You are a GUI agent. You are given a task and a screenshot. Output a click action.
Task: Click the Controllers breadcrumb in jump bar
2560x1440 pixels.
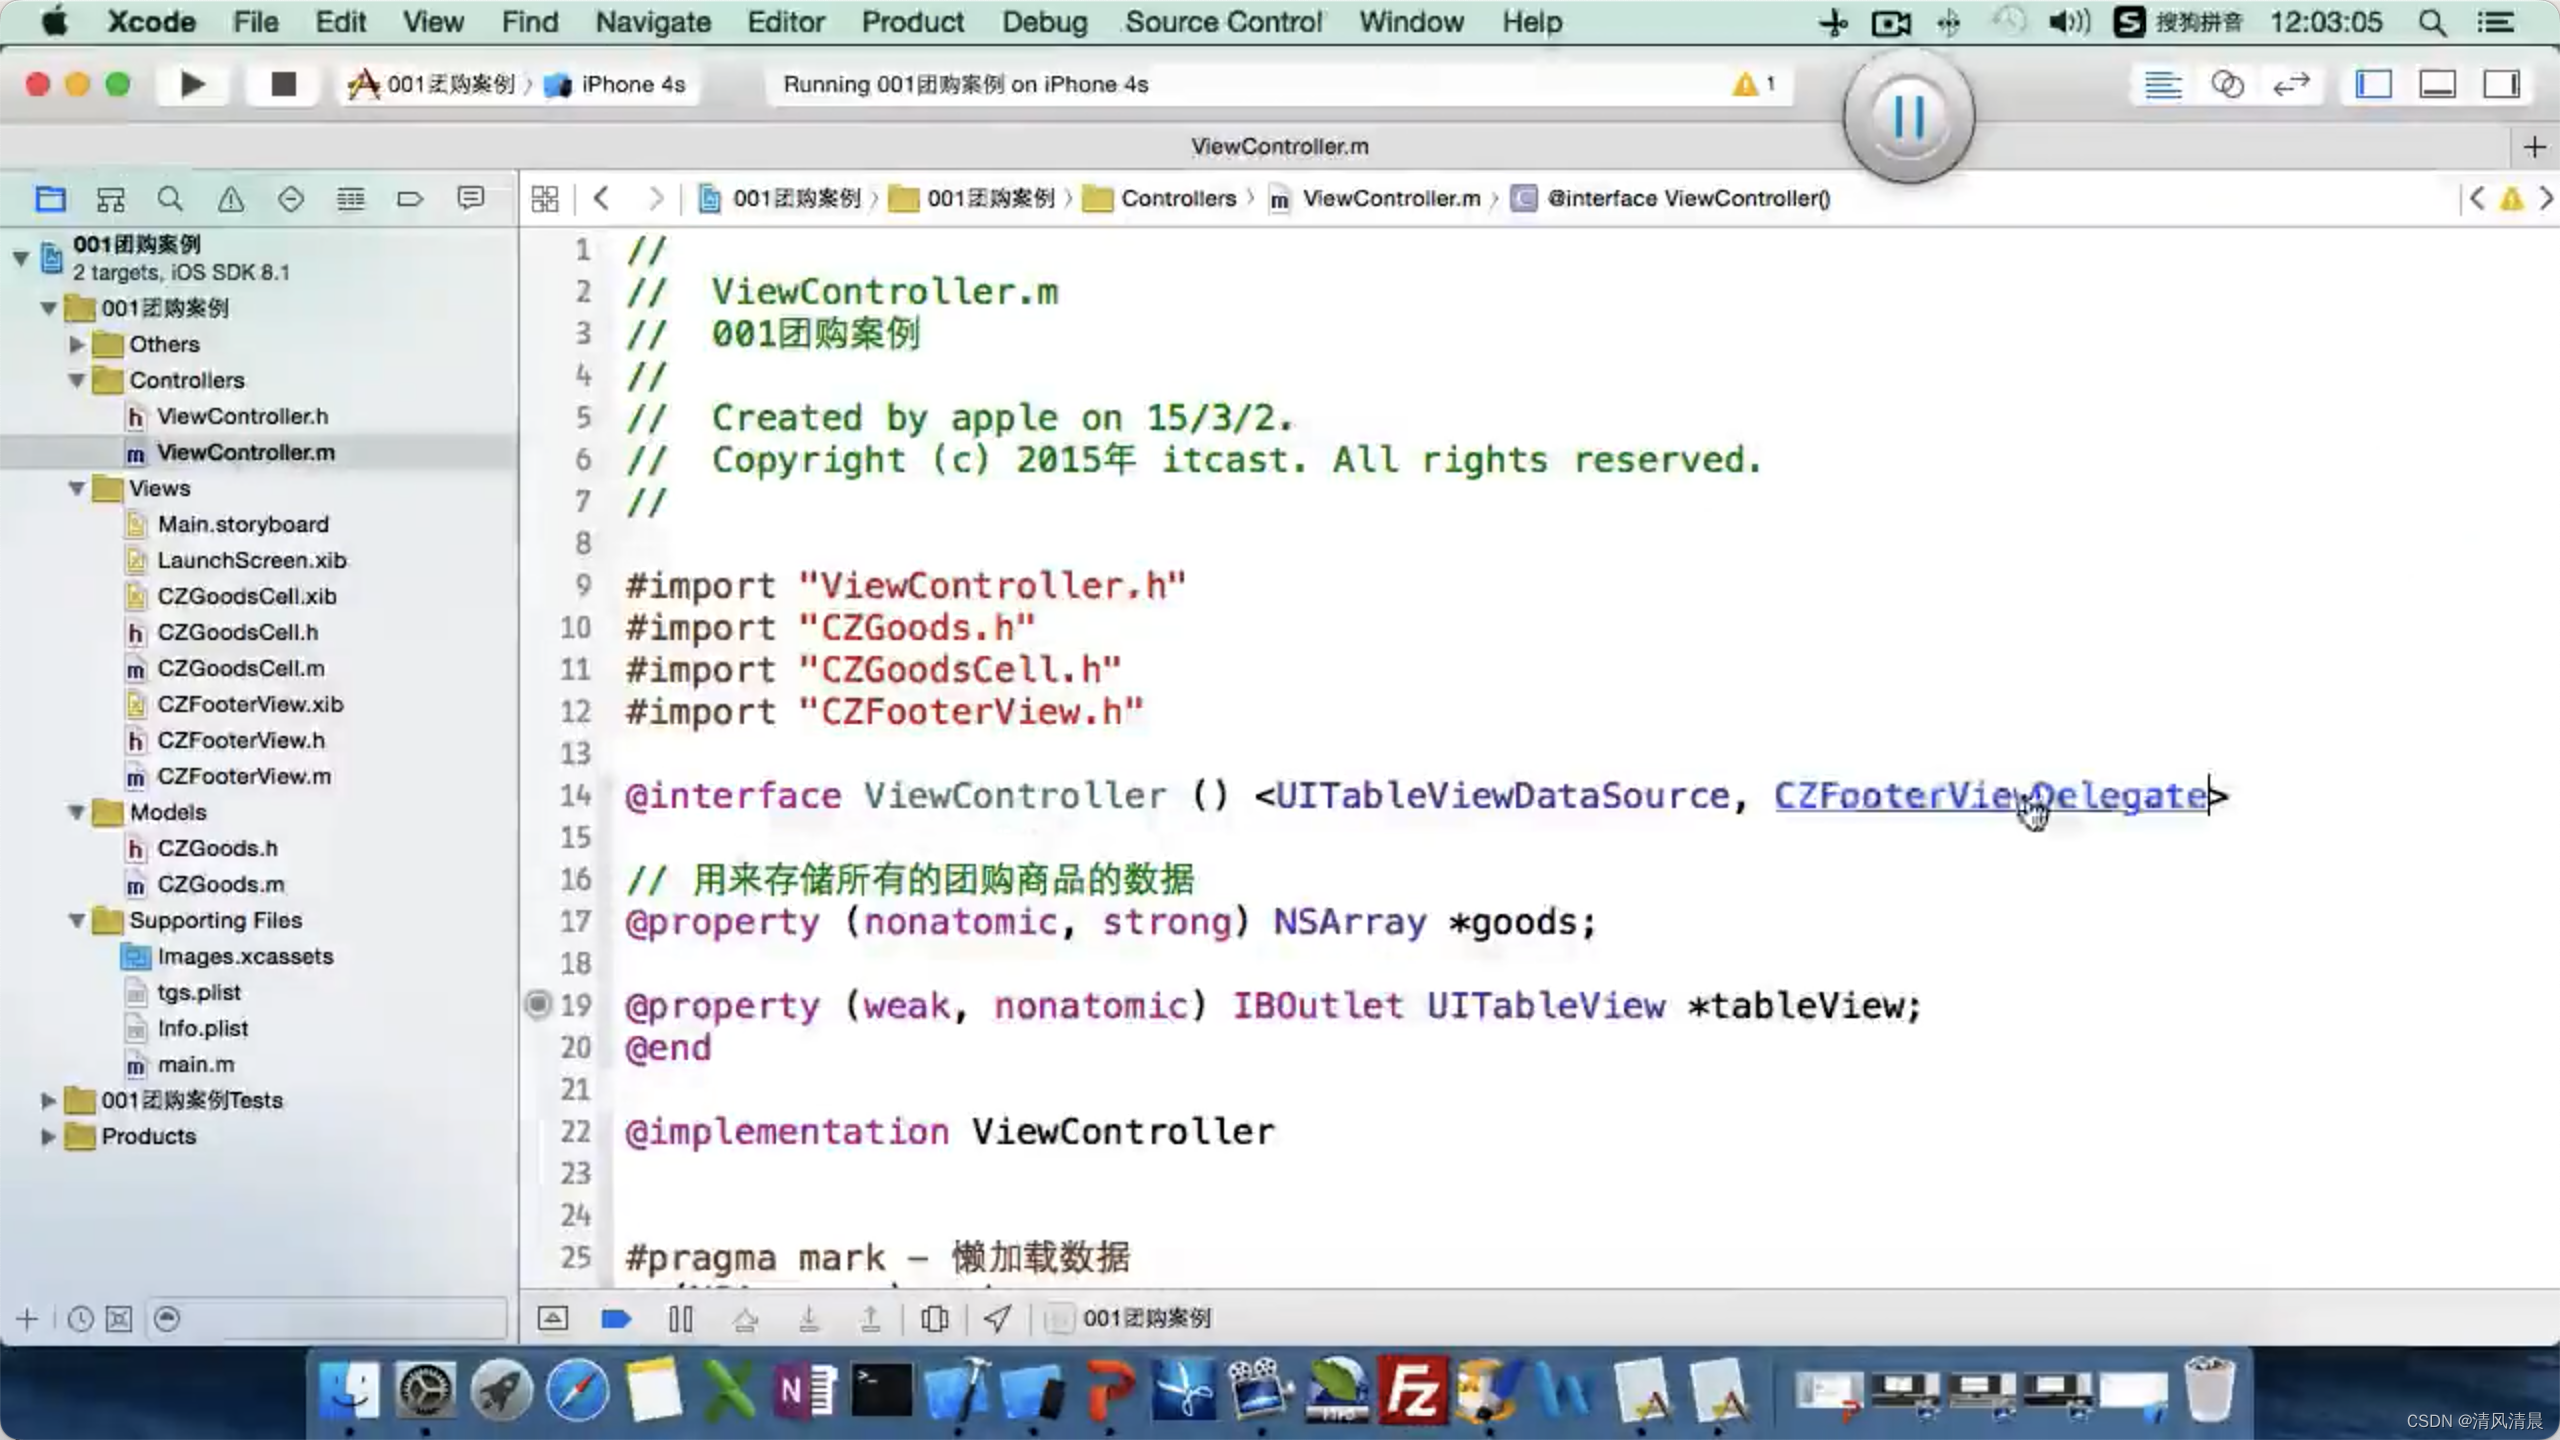click(x=1161, y=199)
